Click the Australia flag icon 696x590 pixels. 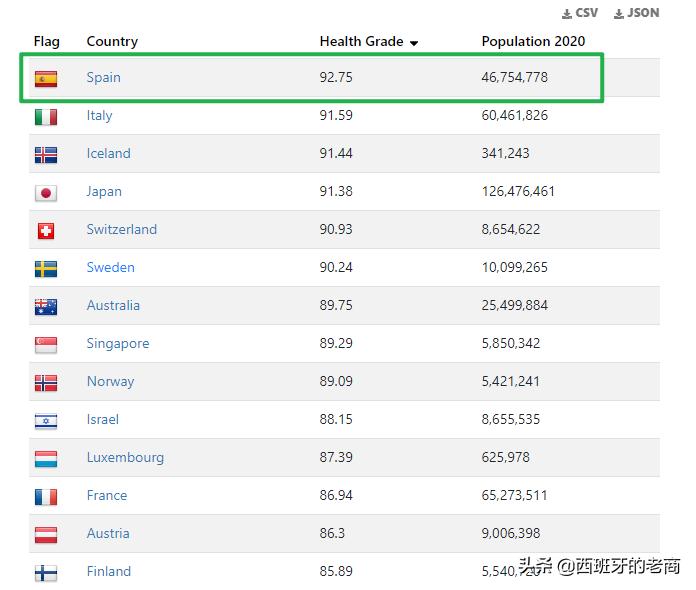tap(46, 306)
